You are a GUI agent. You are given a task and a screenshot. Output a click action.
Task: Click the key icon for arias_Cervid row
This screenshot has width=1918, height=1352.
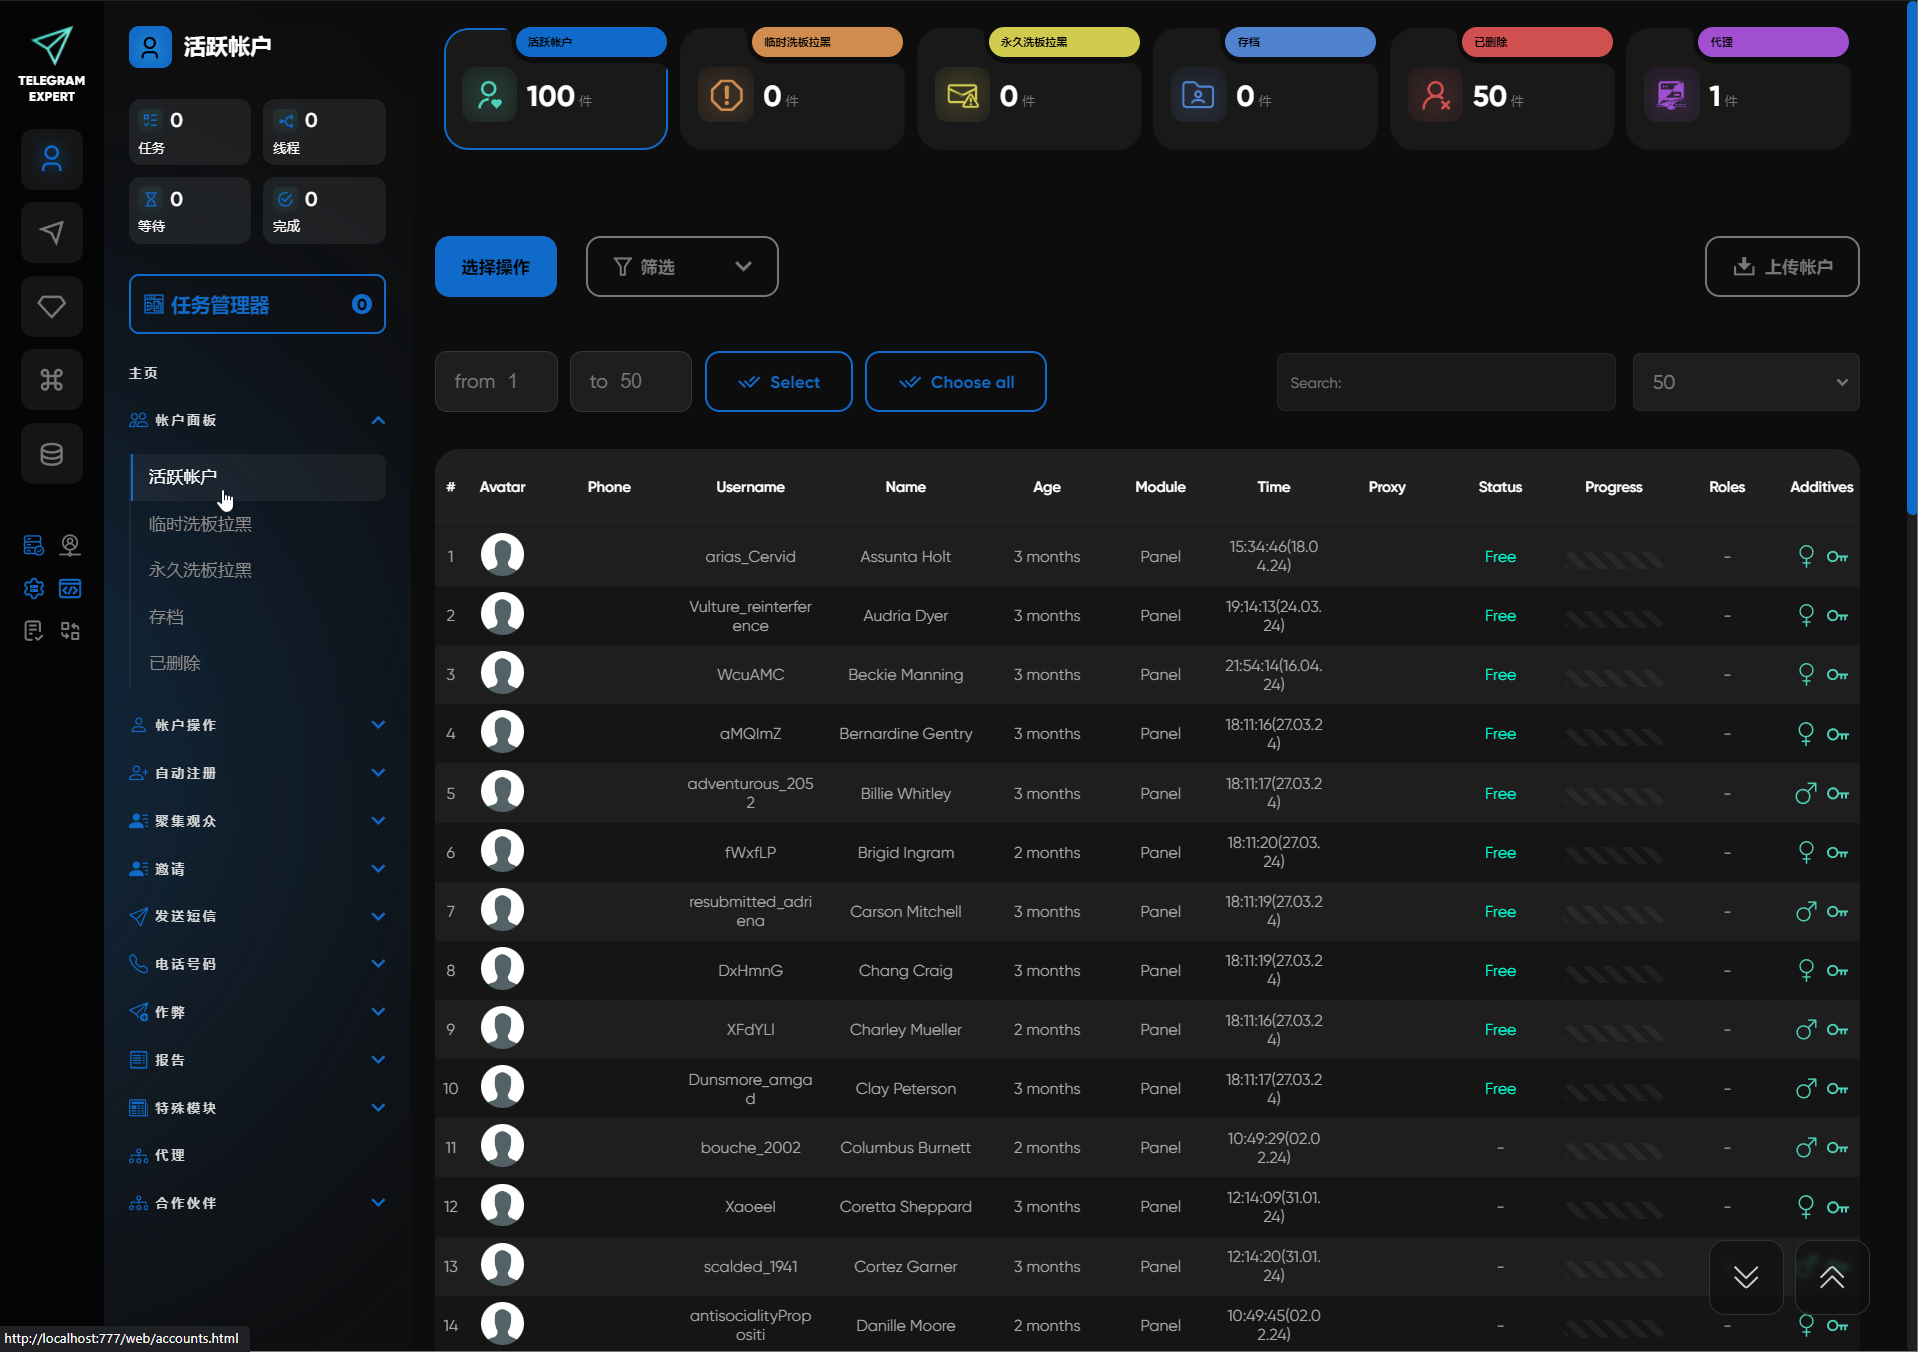(1837, 557)
